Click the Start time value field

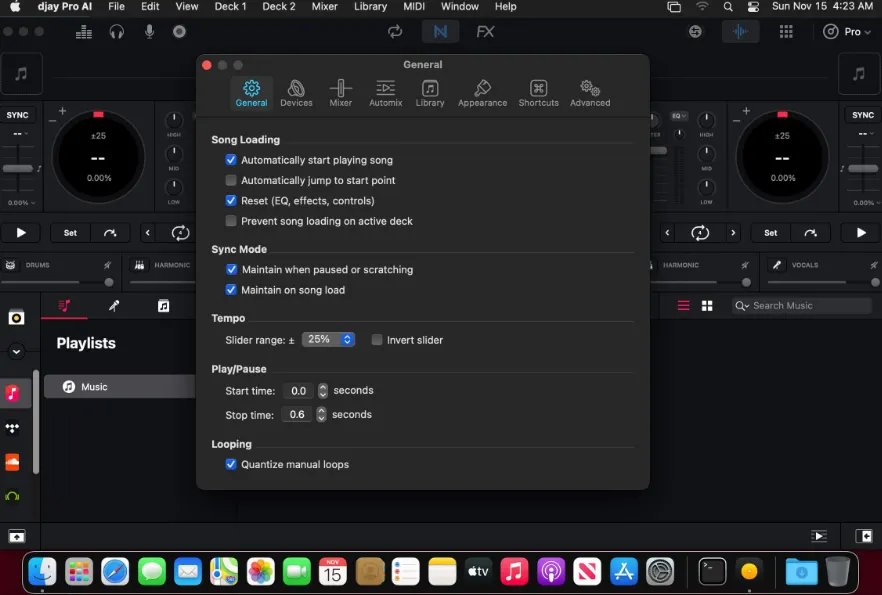(x=299, y=390)
